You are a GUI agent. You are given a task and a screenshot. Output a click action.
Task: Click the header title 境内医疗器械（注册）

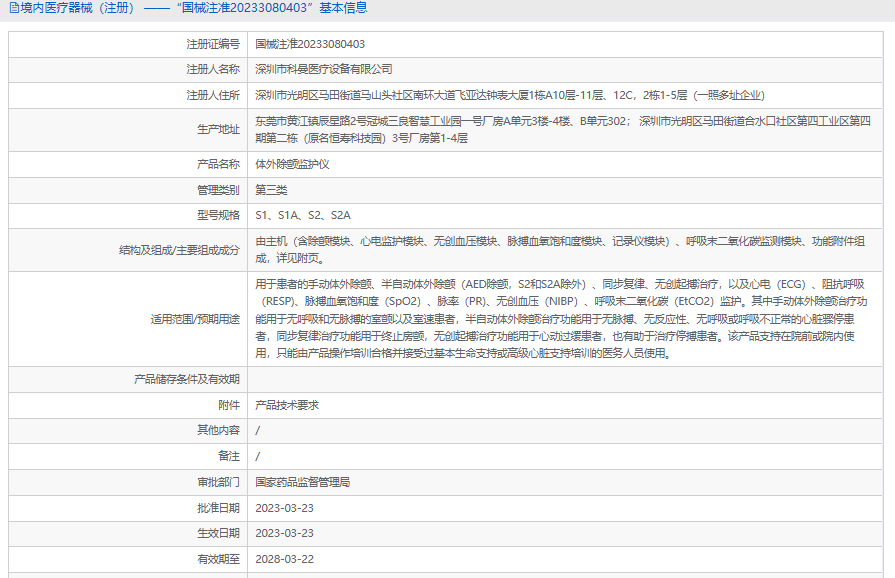(78, 8)
